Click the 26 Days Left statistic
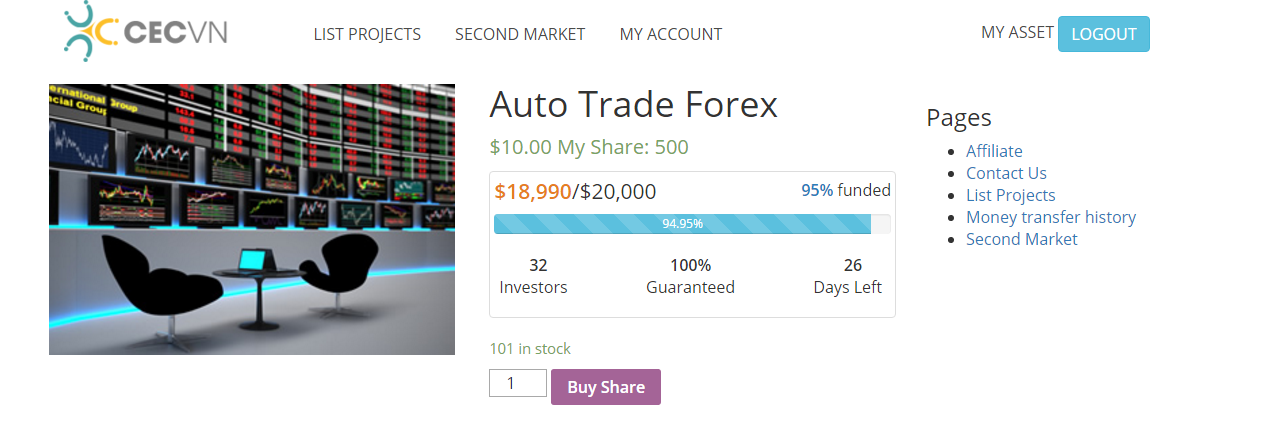This screenshot has width=1268, height=448. pyautogui.click(x=848, y=276)
